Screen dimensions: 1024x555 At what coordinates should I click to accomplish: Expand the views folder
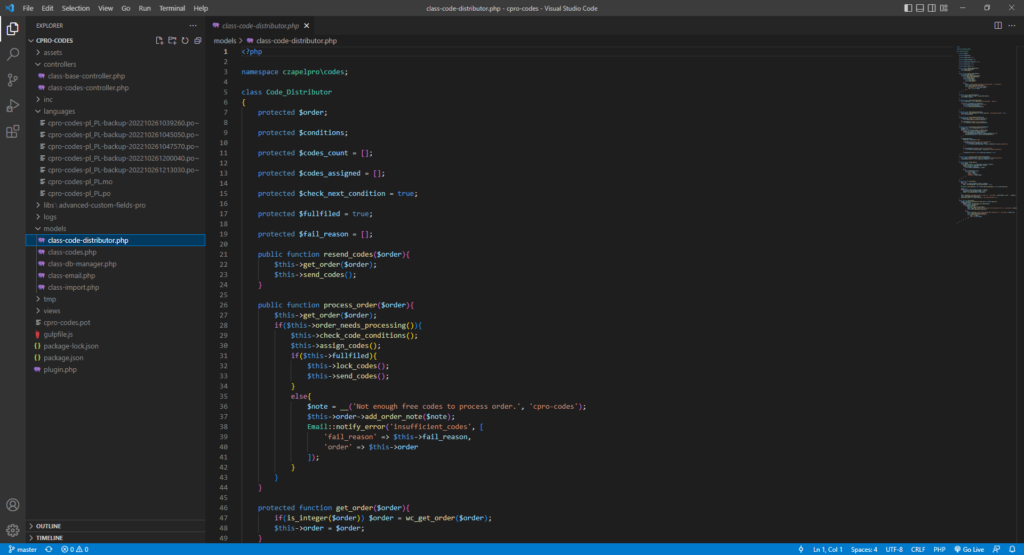(x=52, y=311)
